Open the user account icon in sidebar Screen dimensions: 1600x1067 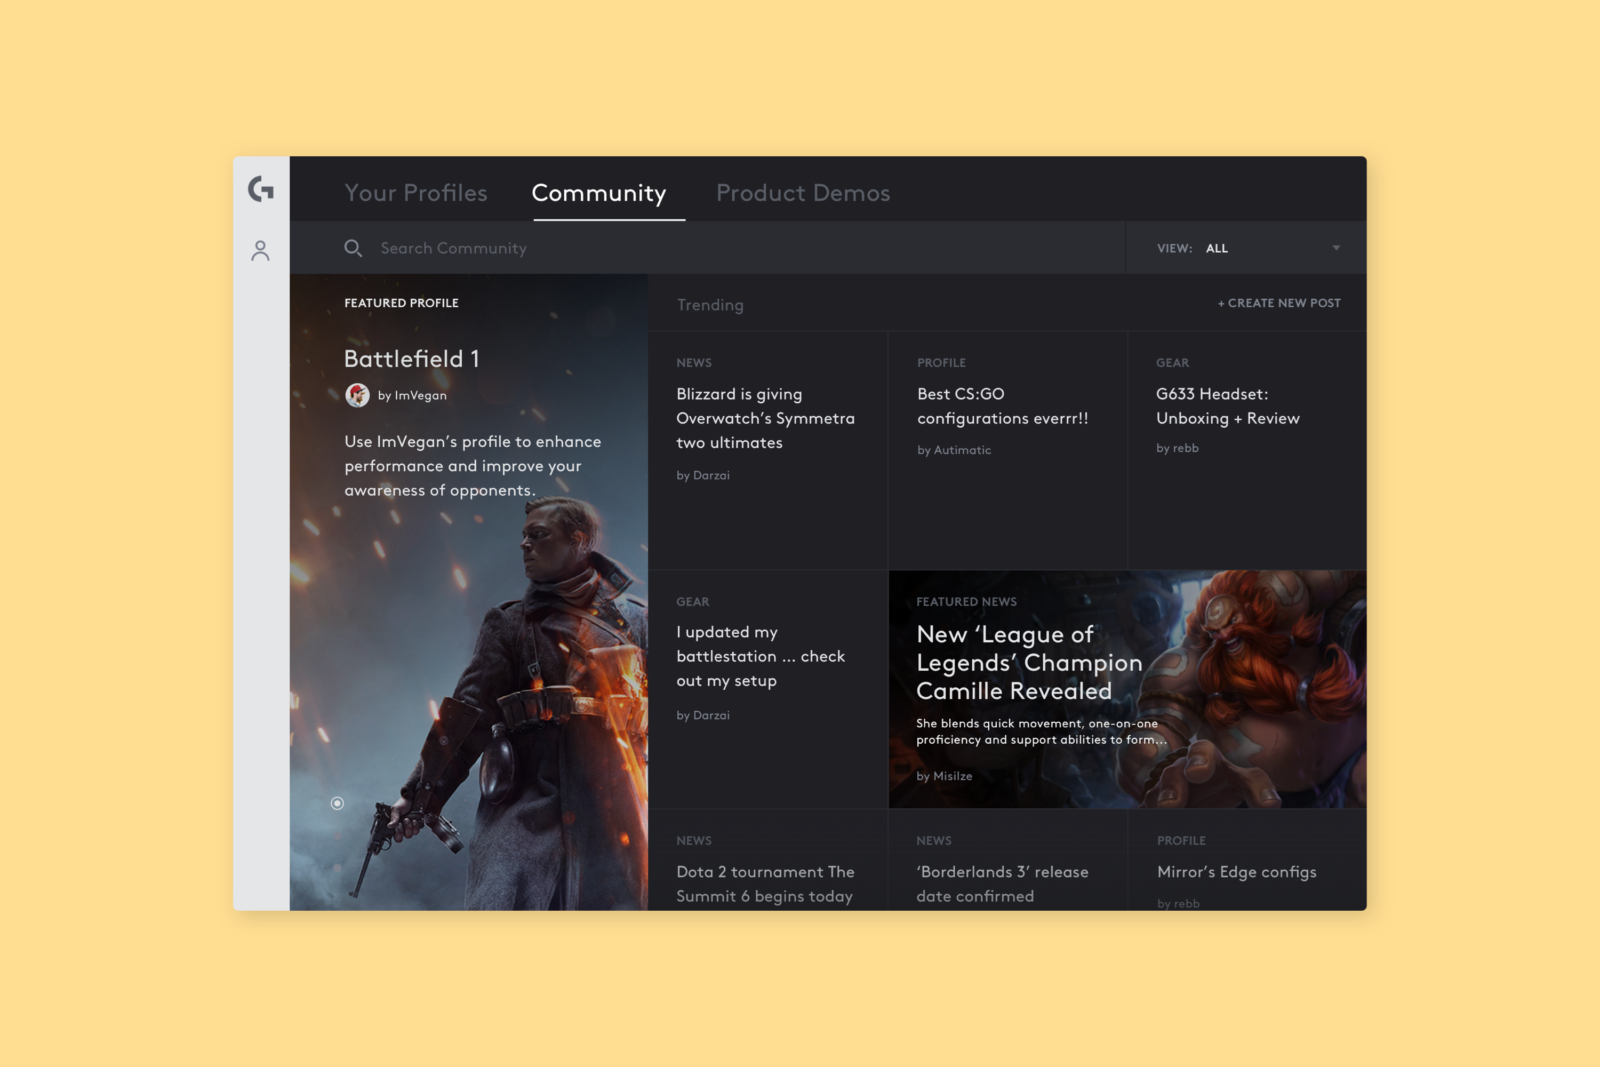pyautogui.click(x=261, y=250)
